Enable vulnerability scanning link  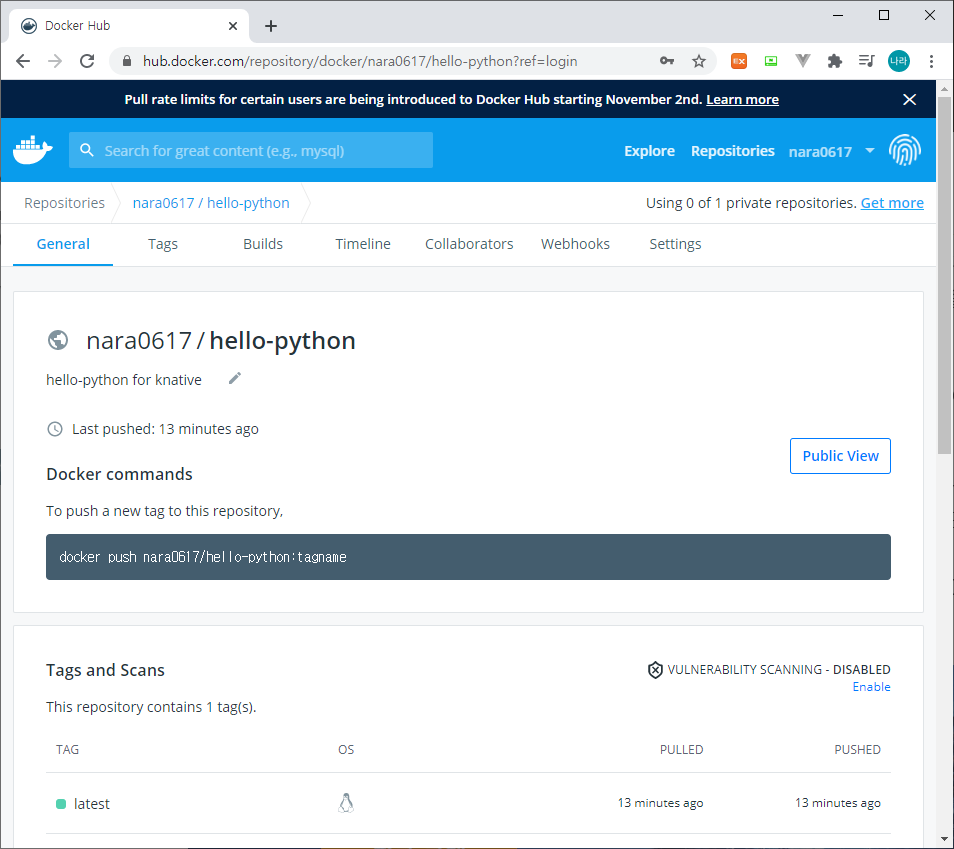click(871, 687)
